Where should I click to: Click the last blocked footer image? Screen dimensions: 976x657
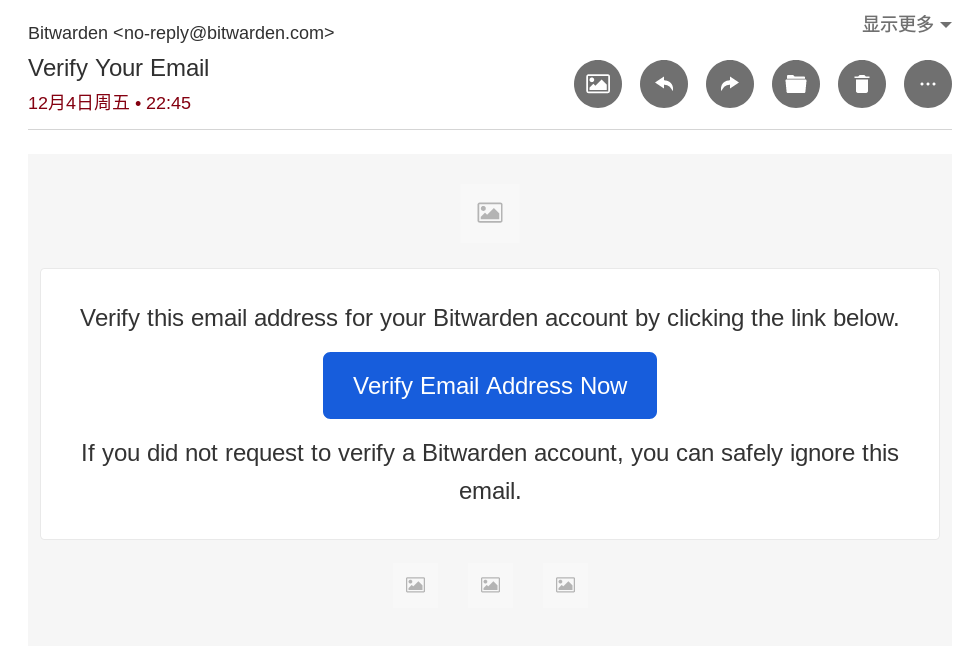pos(565,585)
